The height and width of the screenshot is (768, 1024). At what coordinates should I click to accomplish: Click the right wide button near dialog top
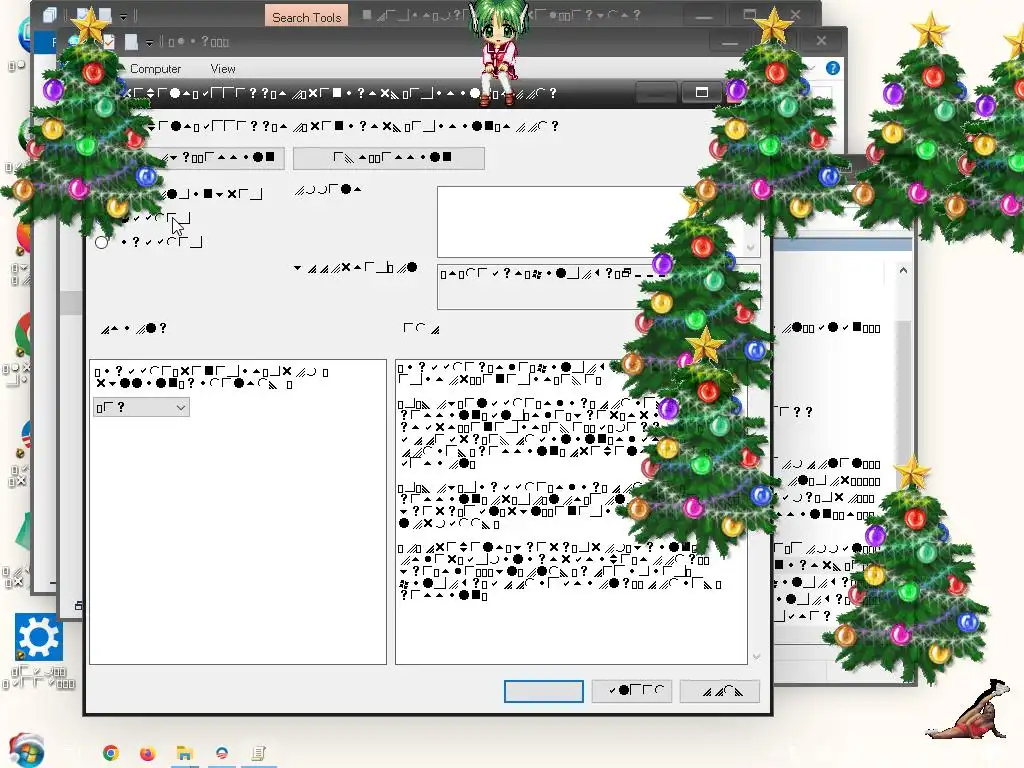click(x=389, y=158)
